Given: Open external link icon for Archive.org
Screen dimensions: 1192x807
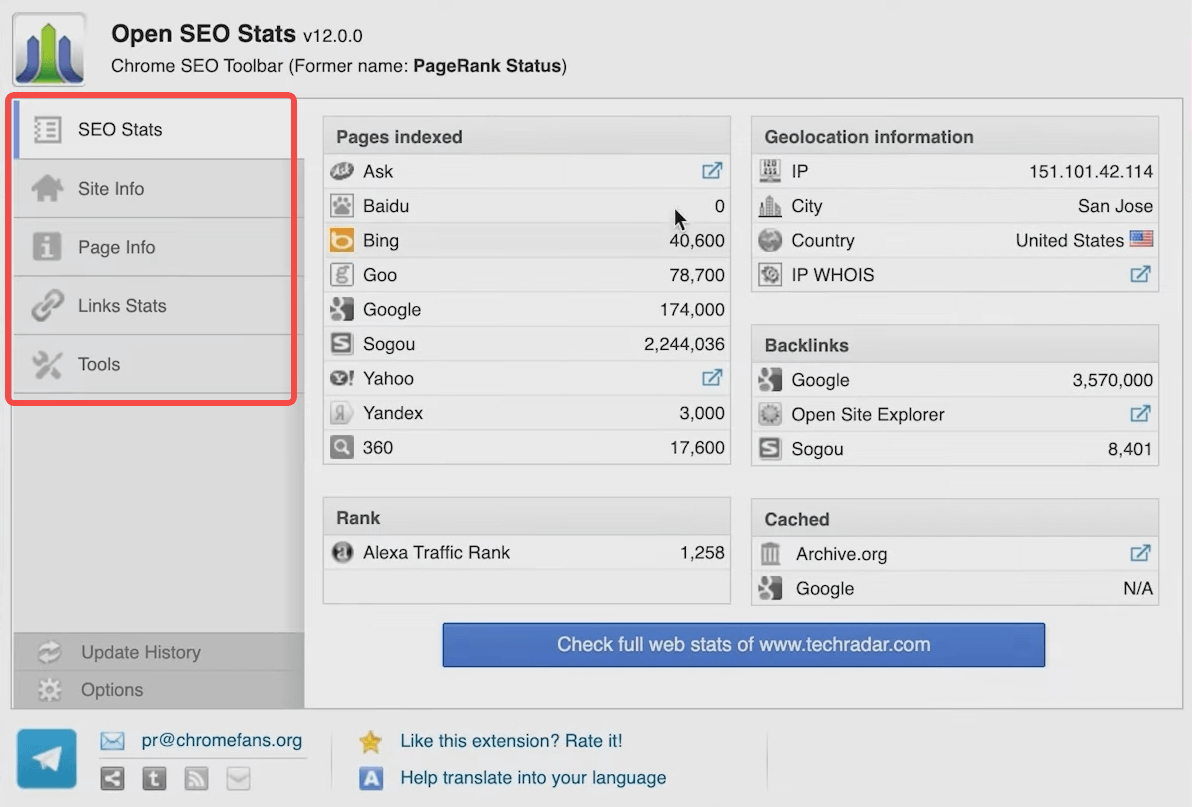Looking at the screenshot, I should tap(1140, 553).
